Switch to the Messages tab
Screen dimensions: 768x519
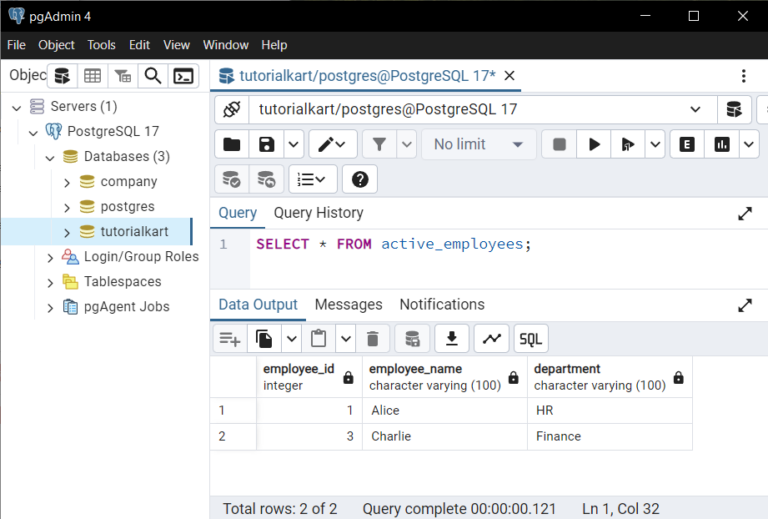click(x=348, y=305)
